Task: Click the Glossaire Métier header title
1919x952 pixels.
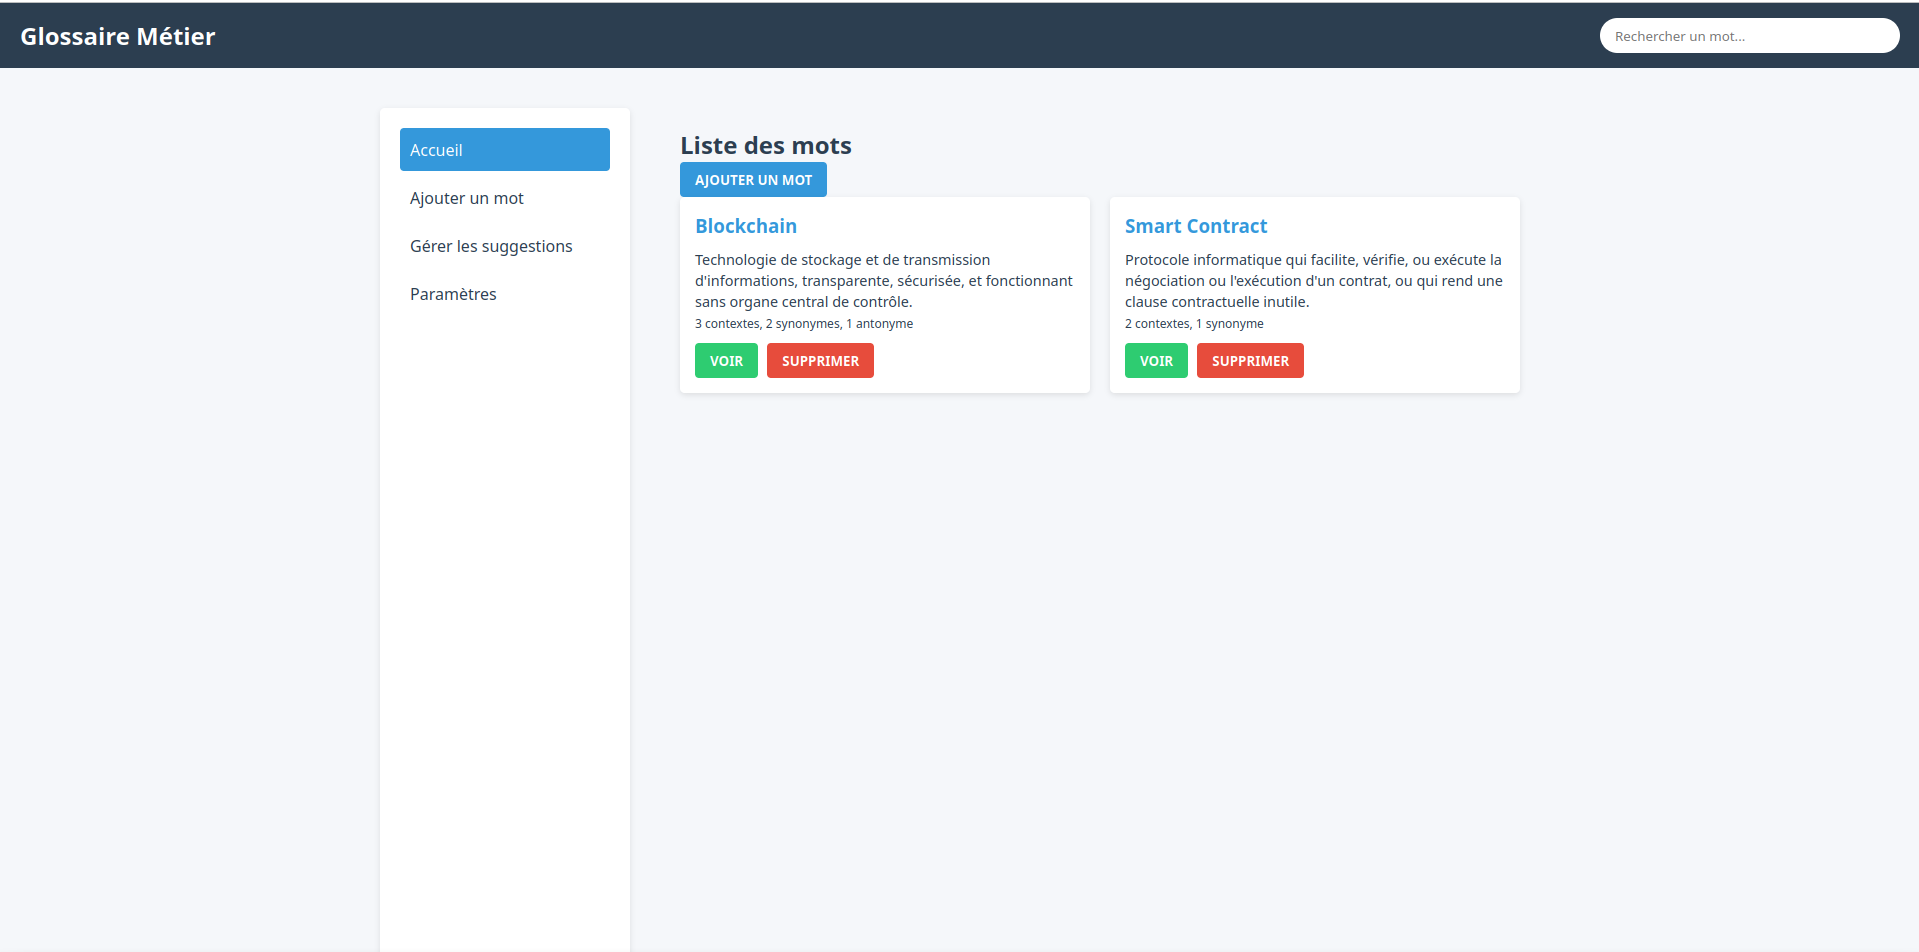Action: point(118,37)
